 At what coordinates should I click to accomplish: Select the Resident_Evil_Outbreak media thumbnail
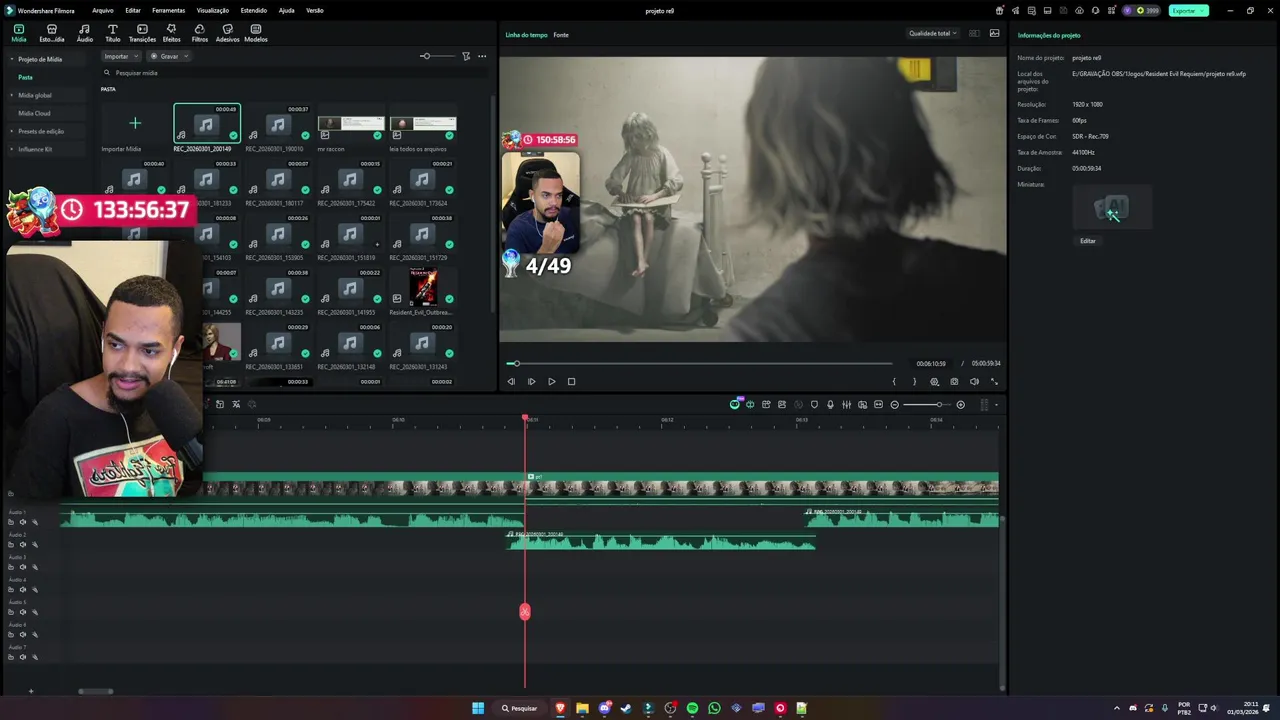(x=423, y=287)
